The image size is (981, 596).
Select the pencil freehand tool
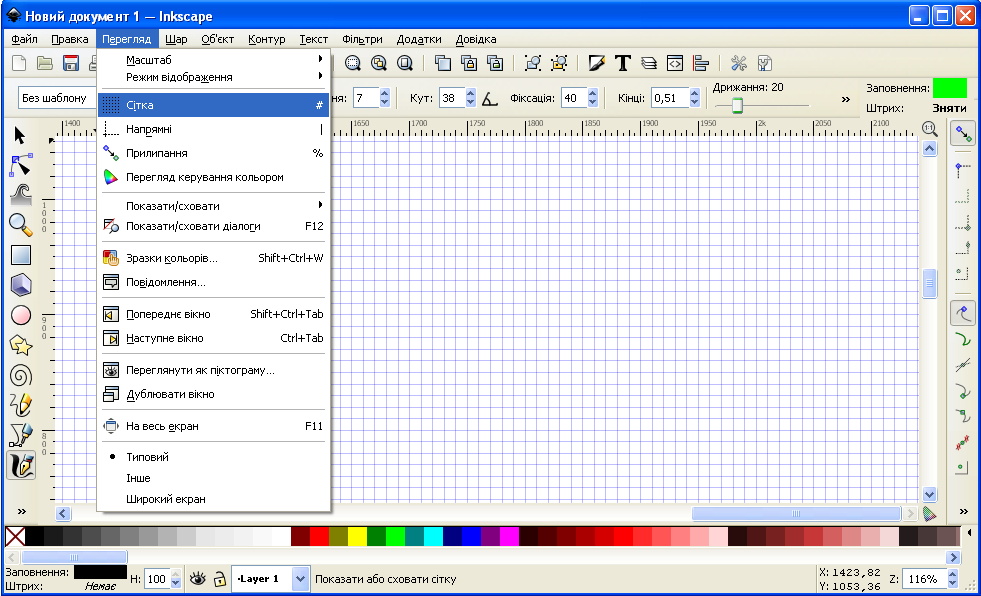click(20, 405)
